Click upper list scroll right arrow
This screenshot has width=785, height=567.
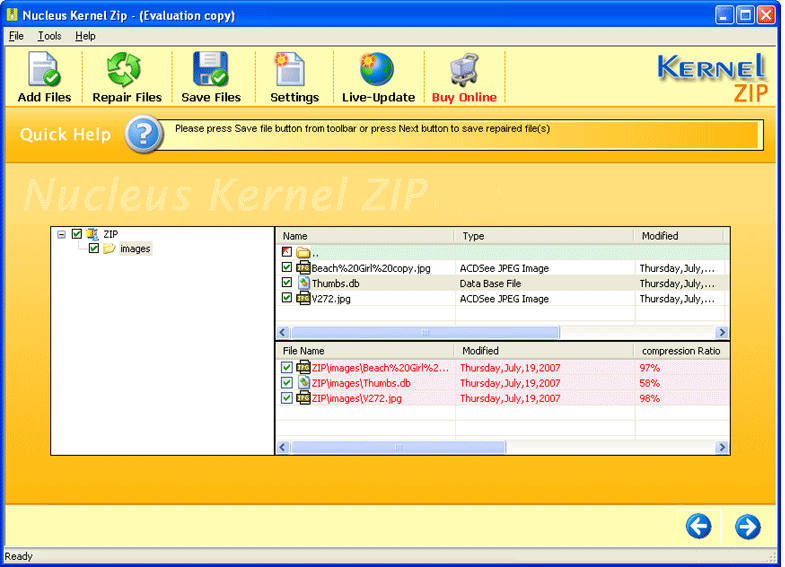coord(722,332)
